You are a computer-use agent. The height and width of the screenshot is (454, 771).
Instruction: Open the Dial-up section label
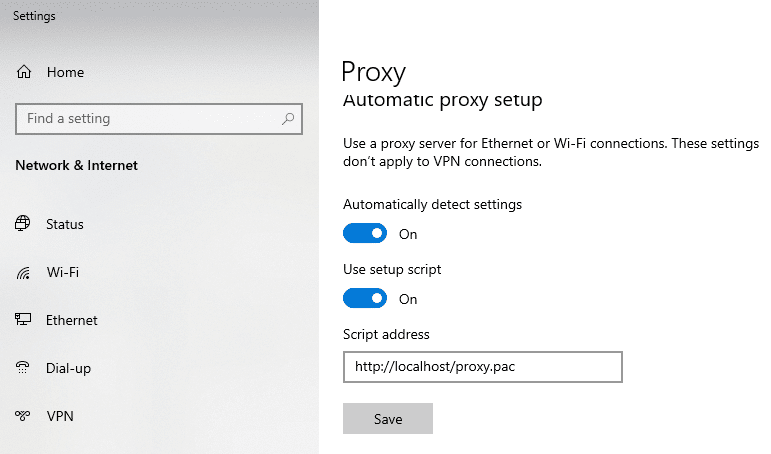tap(68, 368)
